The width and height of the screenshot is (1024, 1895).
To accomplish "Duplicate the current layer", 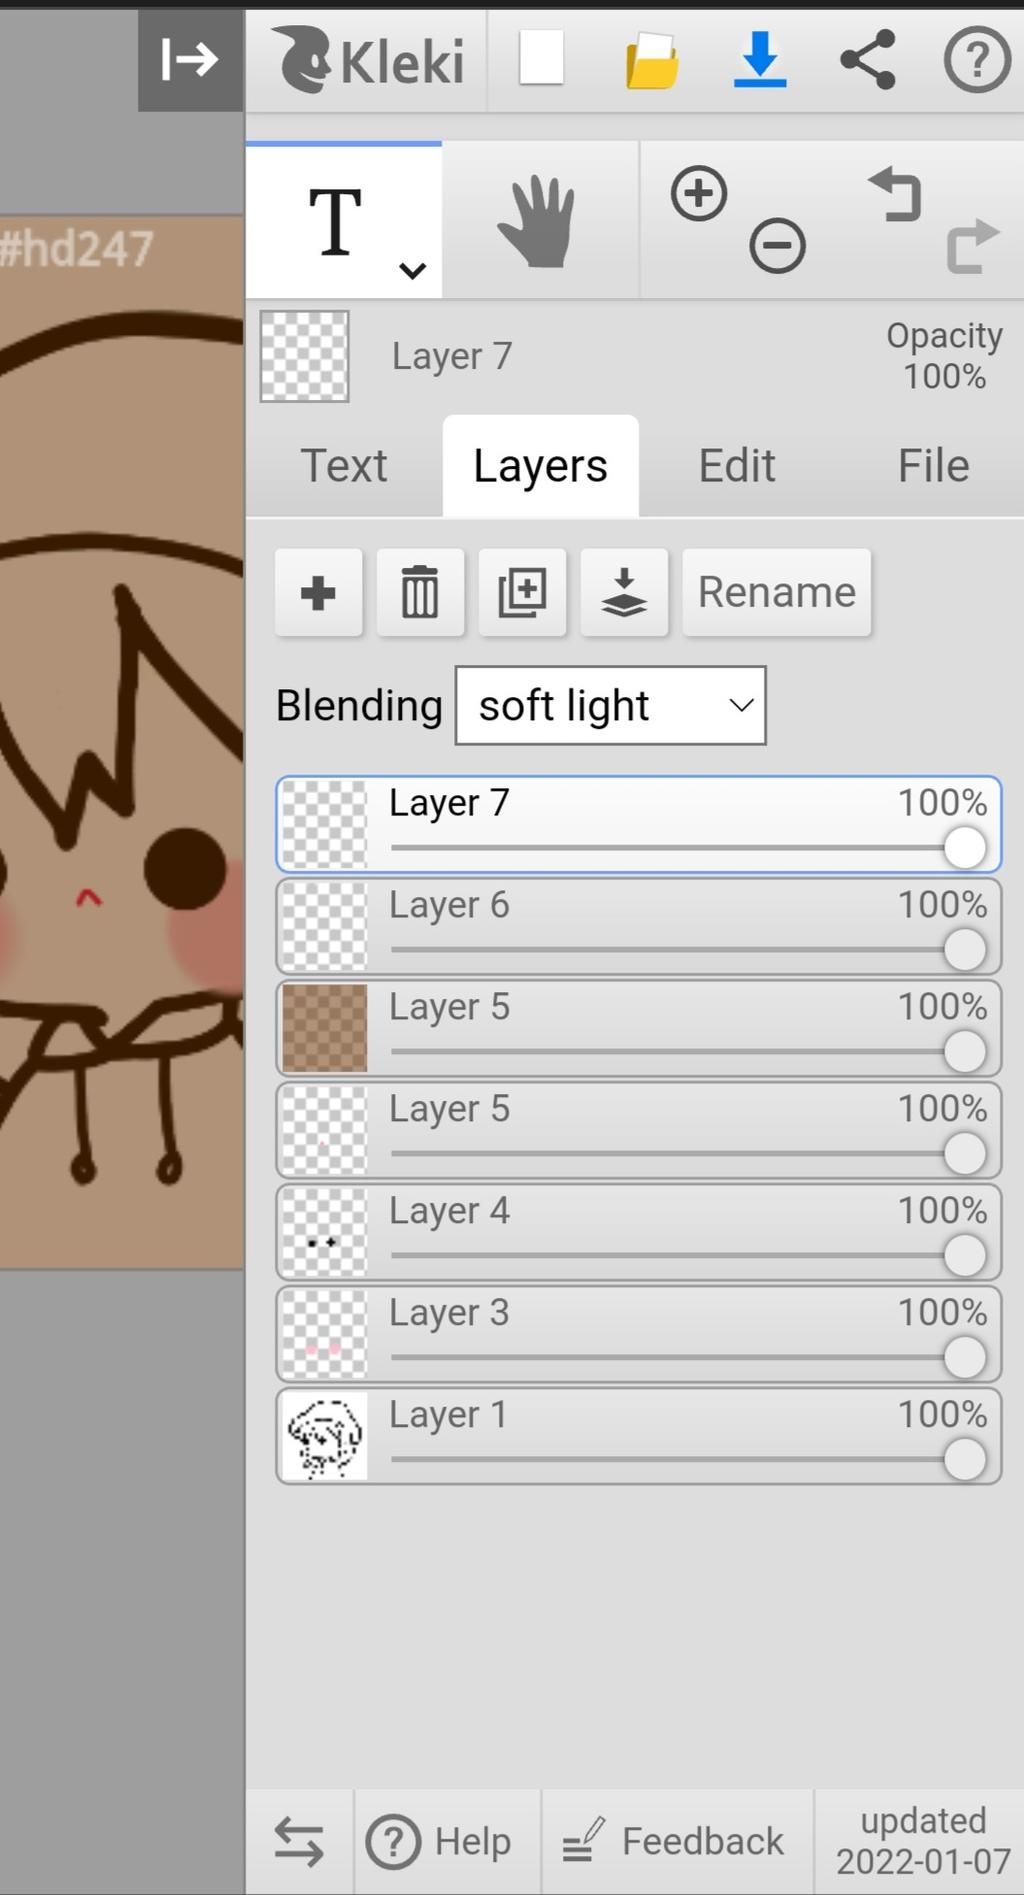I will [522, 592].
